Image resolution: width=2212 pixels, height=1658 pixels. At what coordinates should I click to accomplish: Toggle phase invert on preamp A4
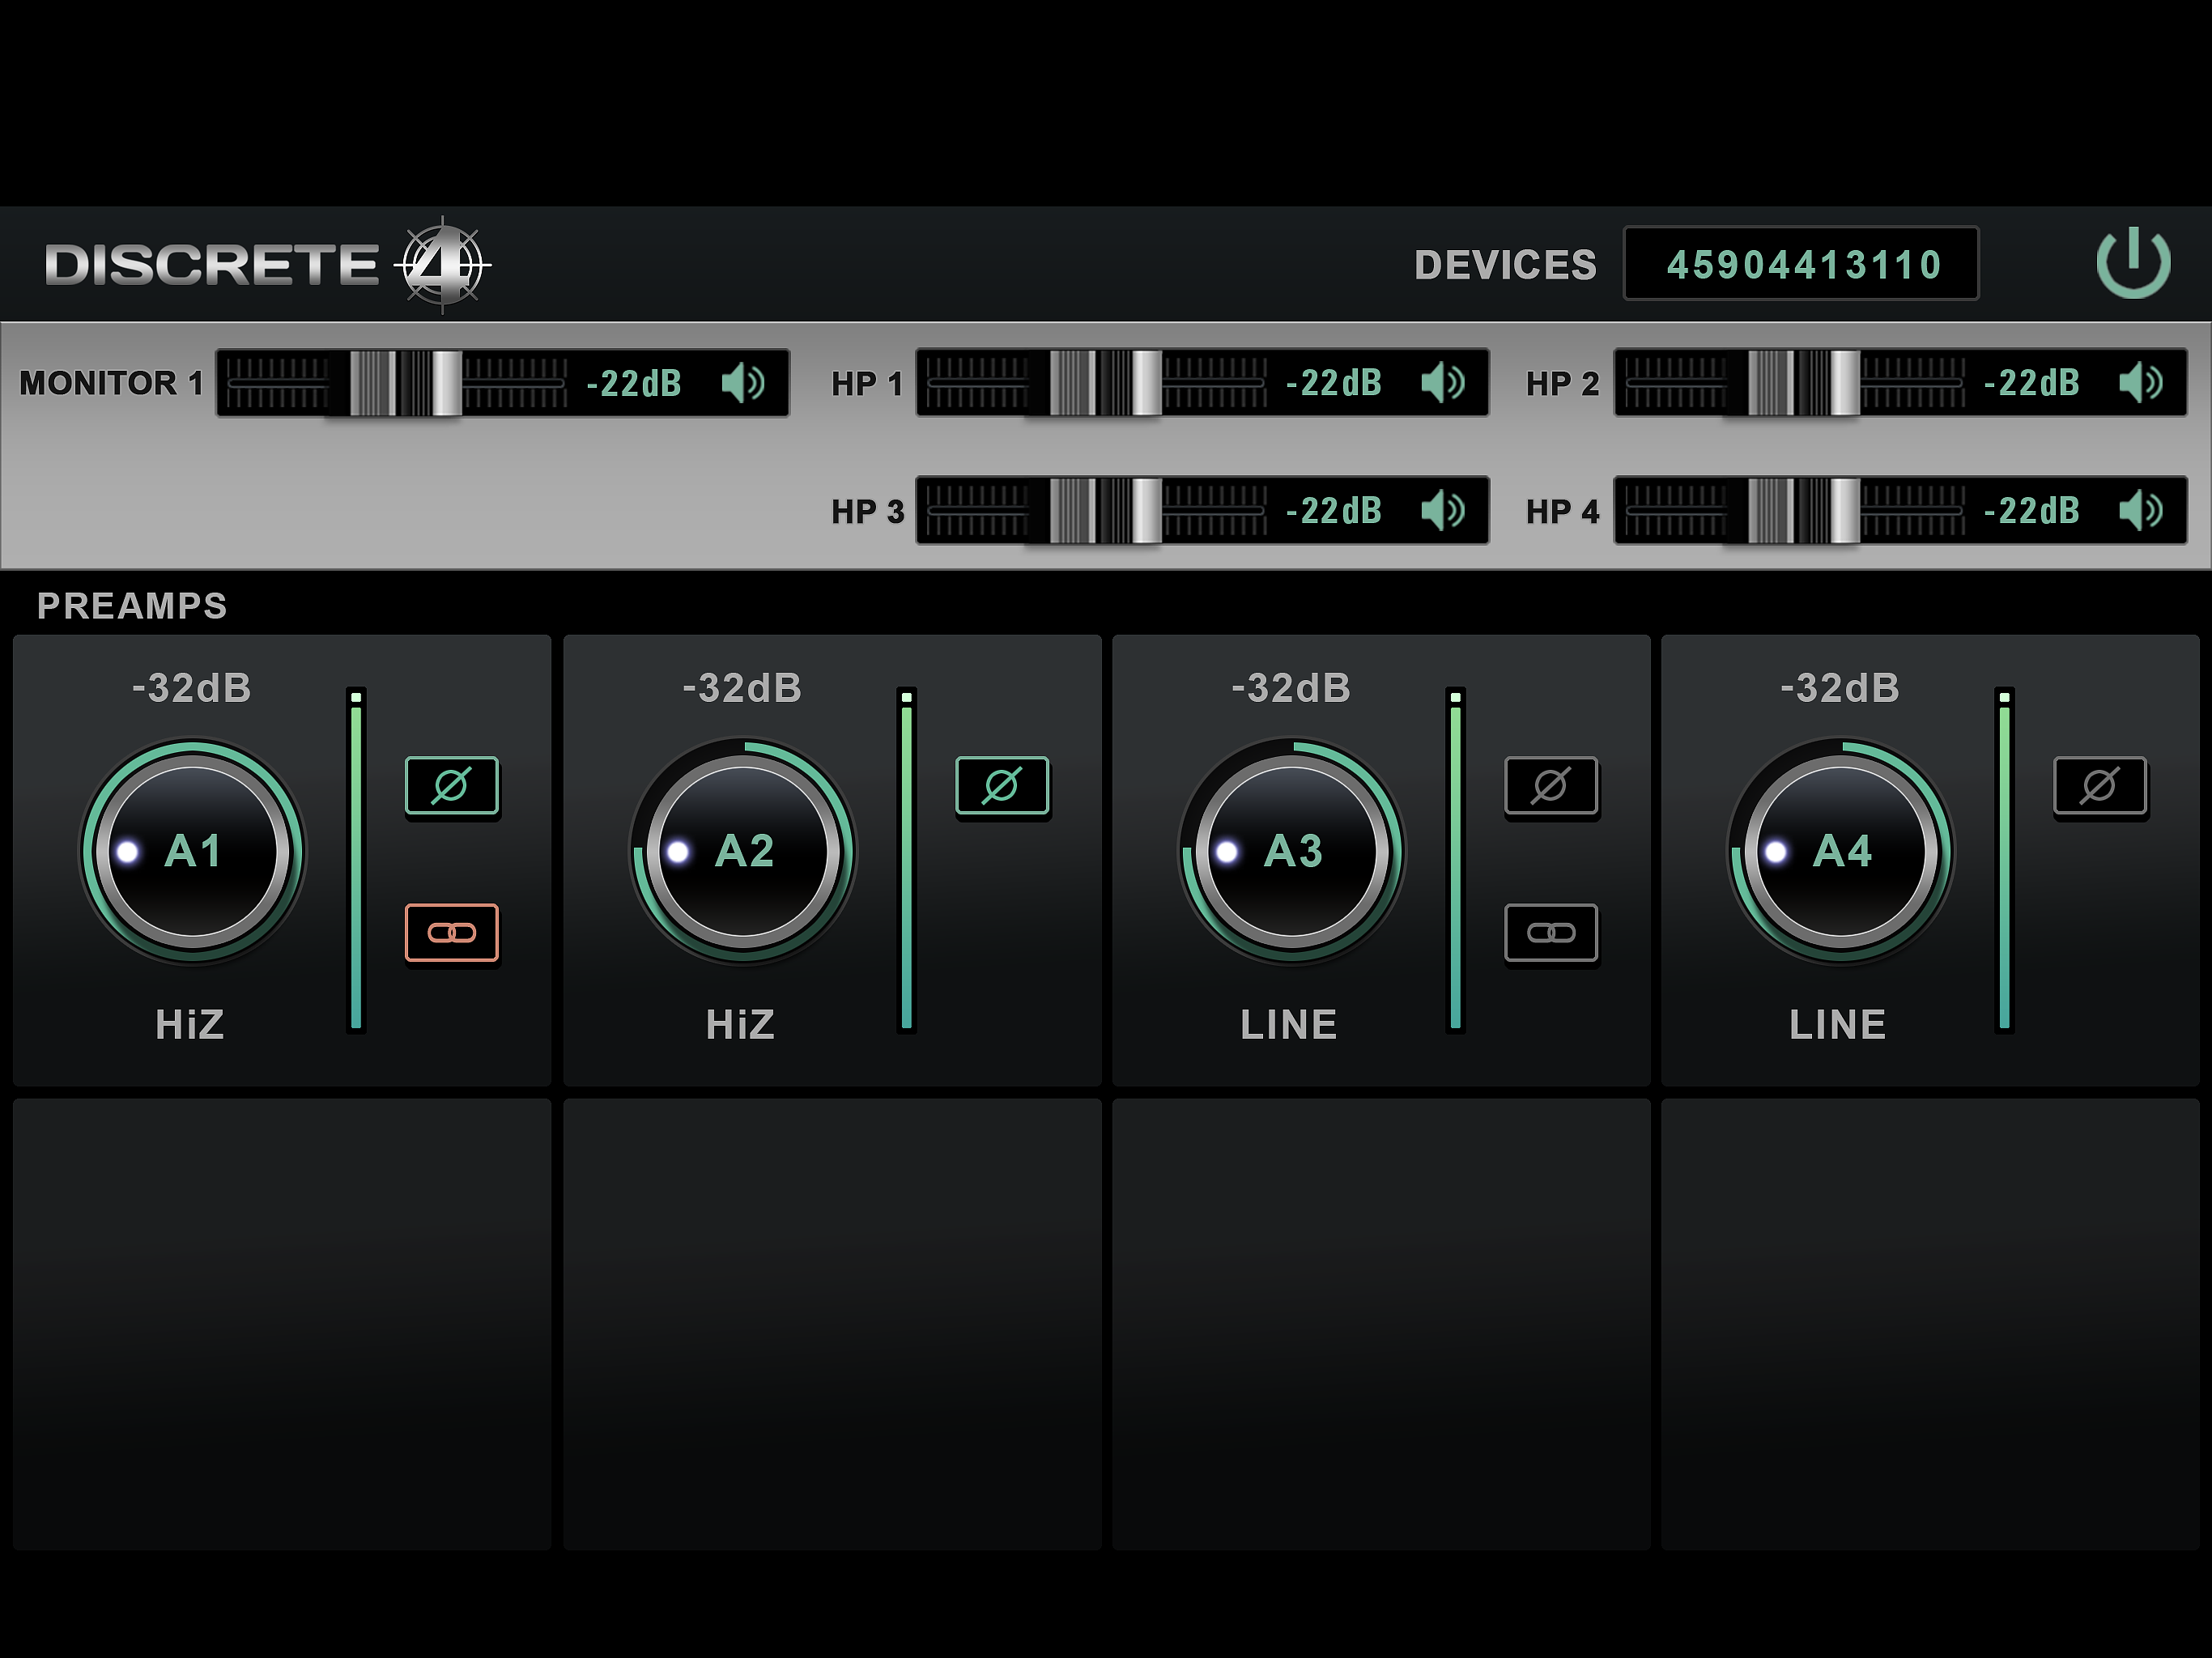[2100, 786]
